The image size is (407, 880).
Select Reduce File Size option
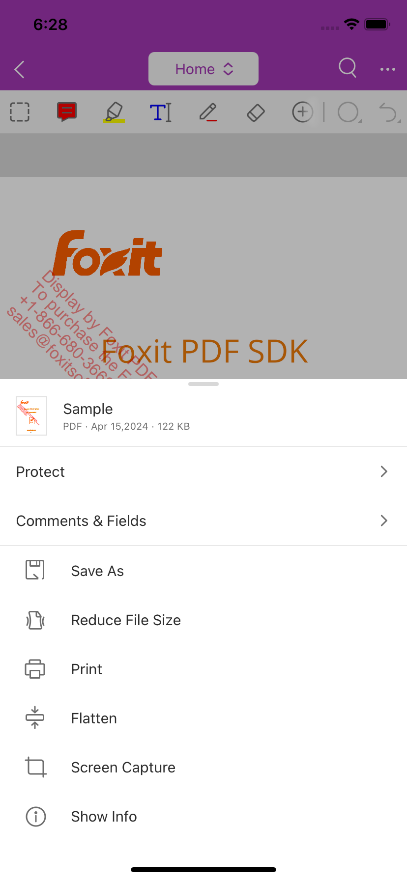[x=203, y=620]
